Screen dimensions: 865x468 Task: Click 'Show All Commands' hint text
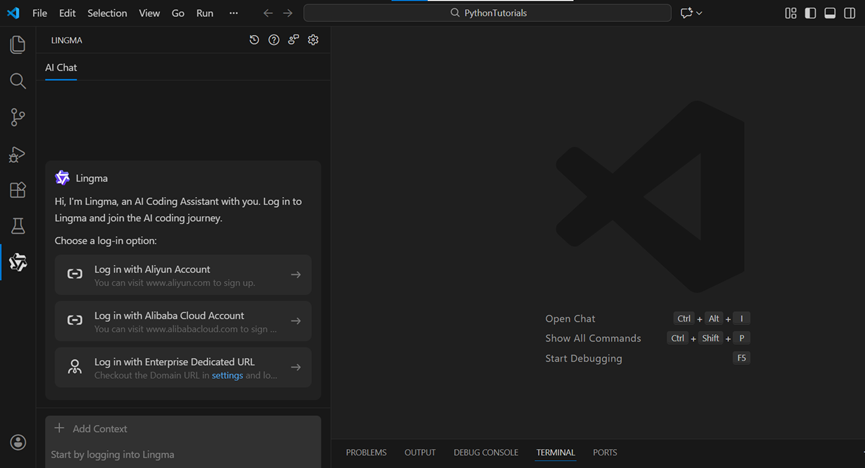593,338
